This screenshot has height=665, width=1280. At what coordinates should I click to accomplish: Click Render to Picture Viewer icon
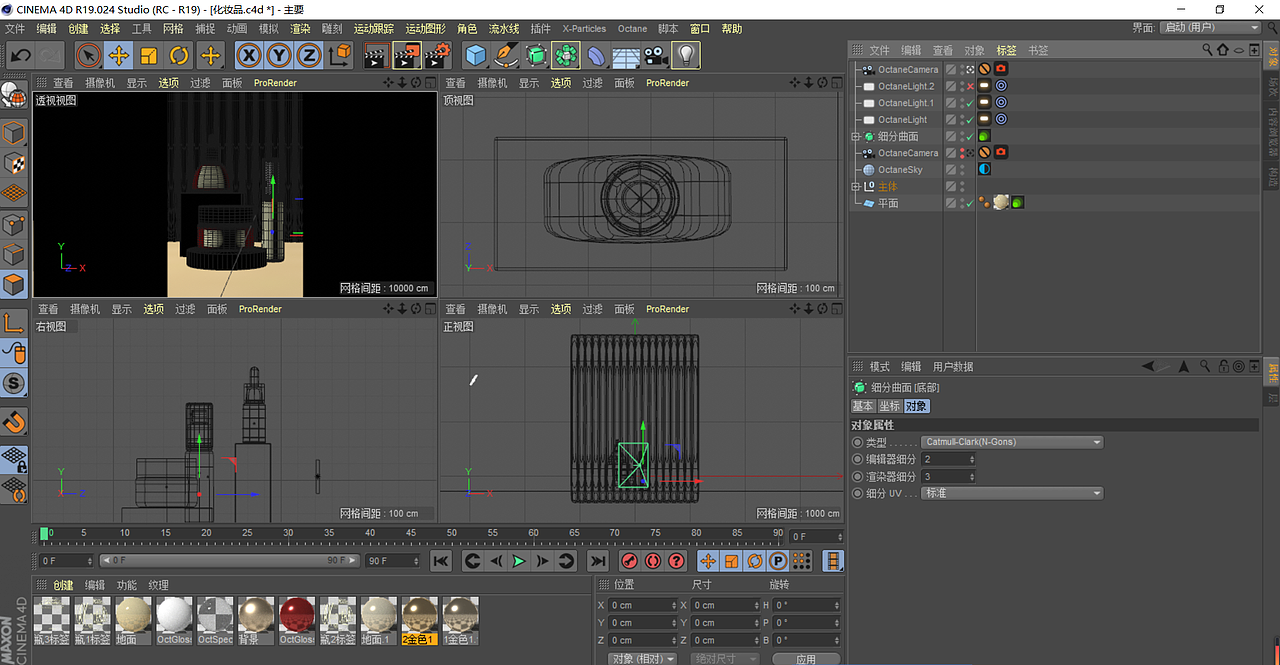(407, 55)
